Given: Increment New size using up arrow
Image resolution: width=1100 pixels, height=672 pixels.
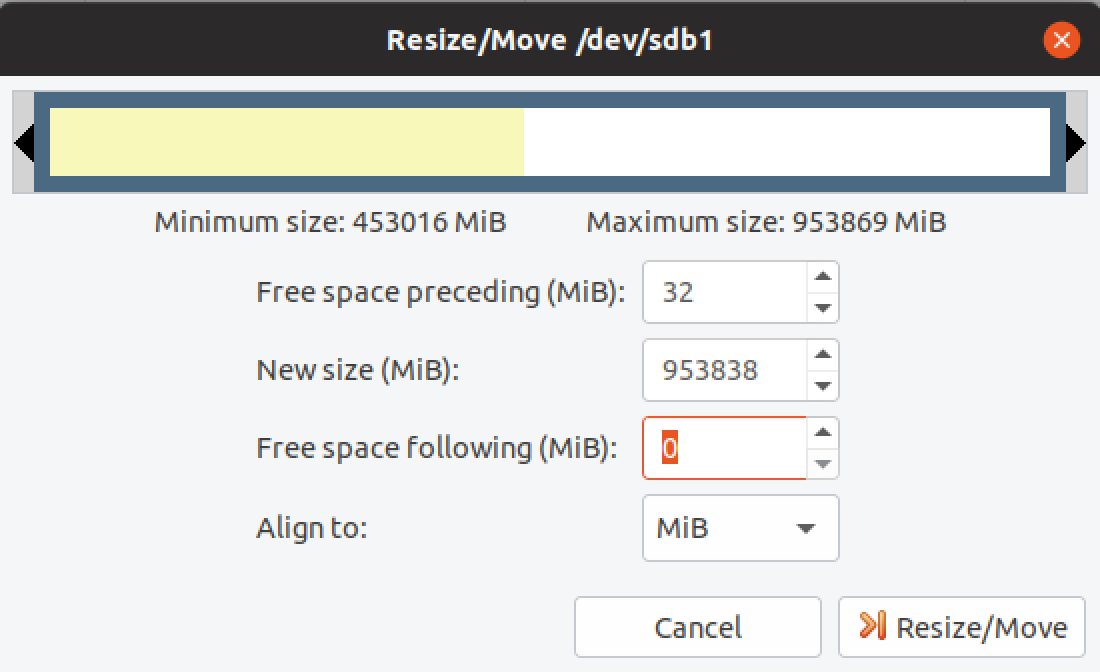Looking at the screenshot, I should click(822, 354).
